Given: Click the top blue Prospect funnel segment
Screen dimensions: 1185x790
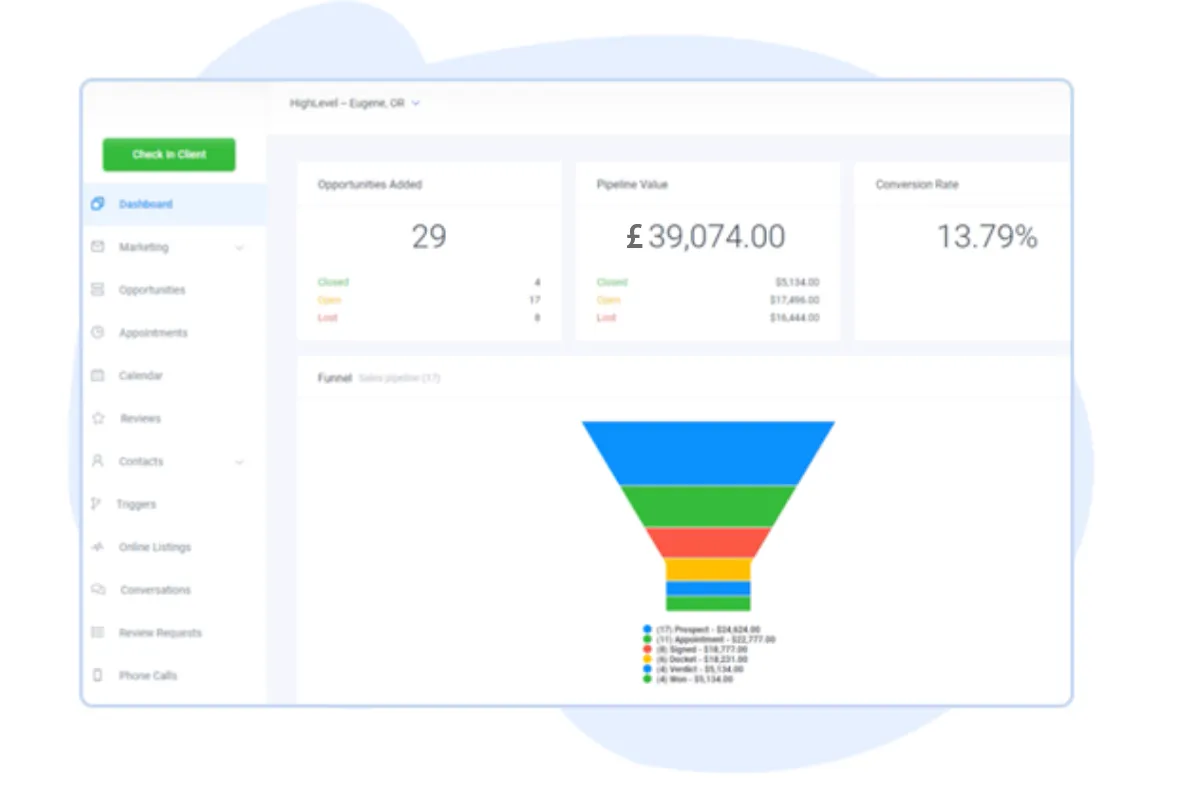Looking at the screenshot, I should tap(708, 452).
